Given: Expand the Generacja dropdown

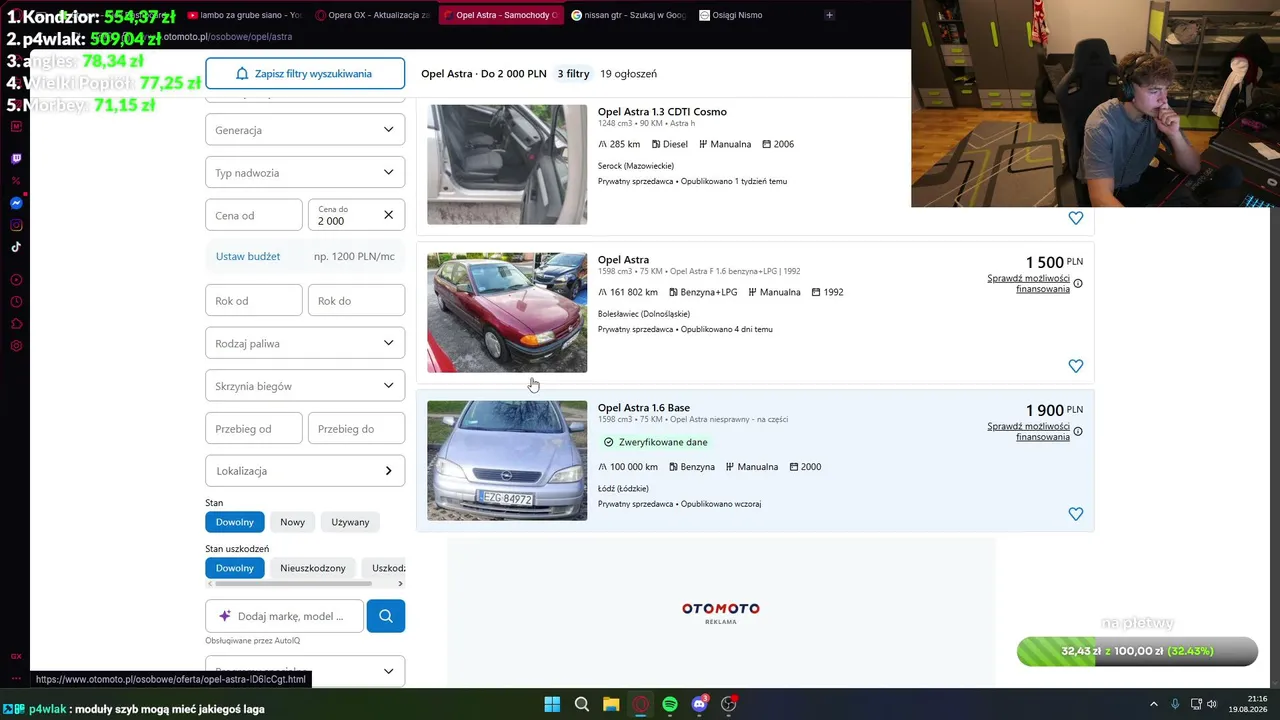Looking at the screenshot, I should click(305, 130).
